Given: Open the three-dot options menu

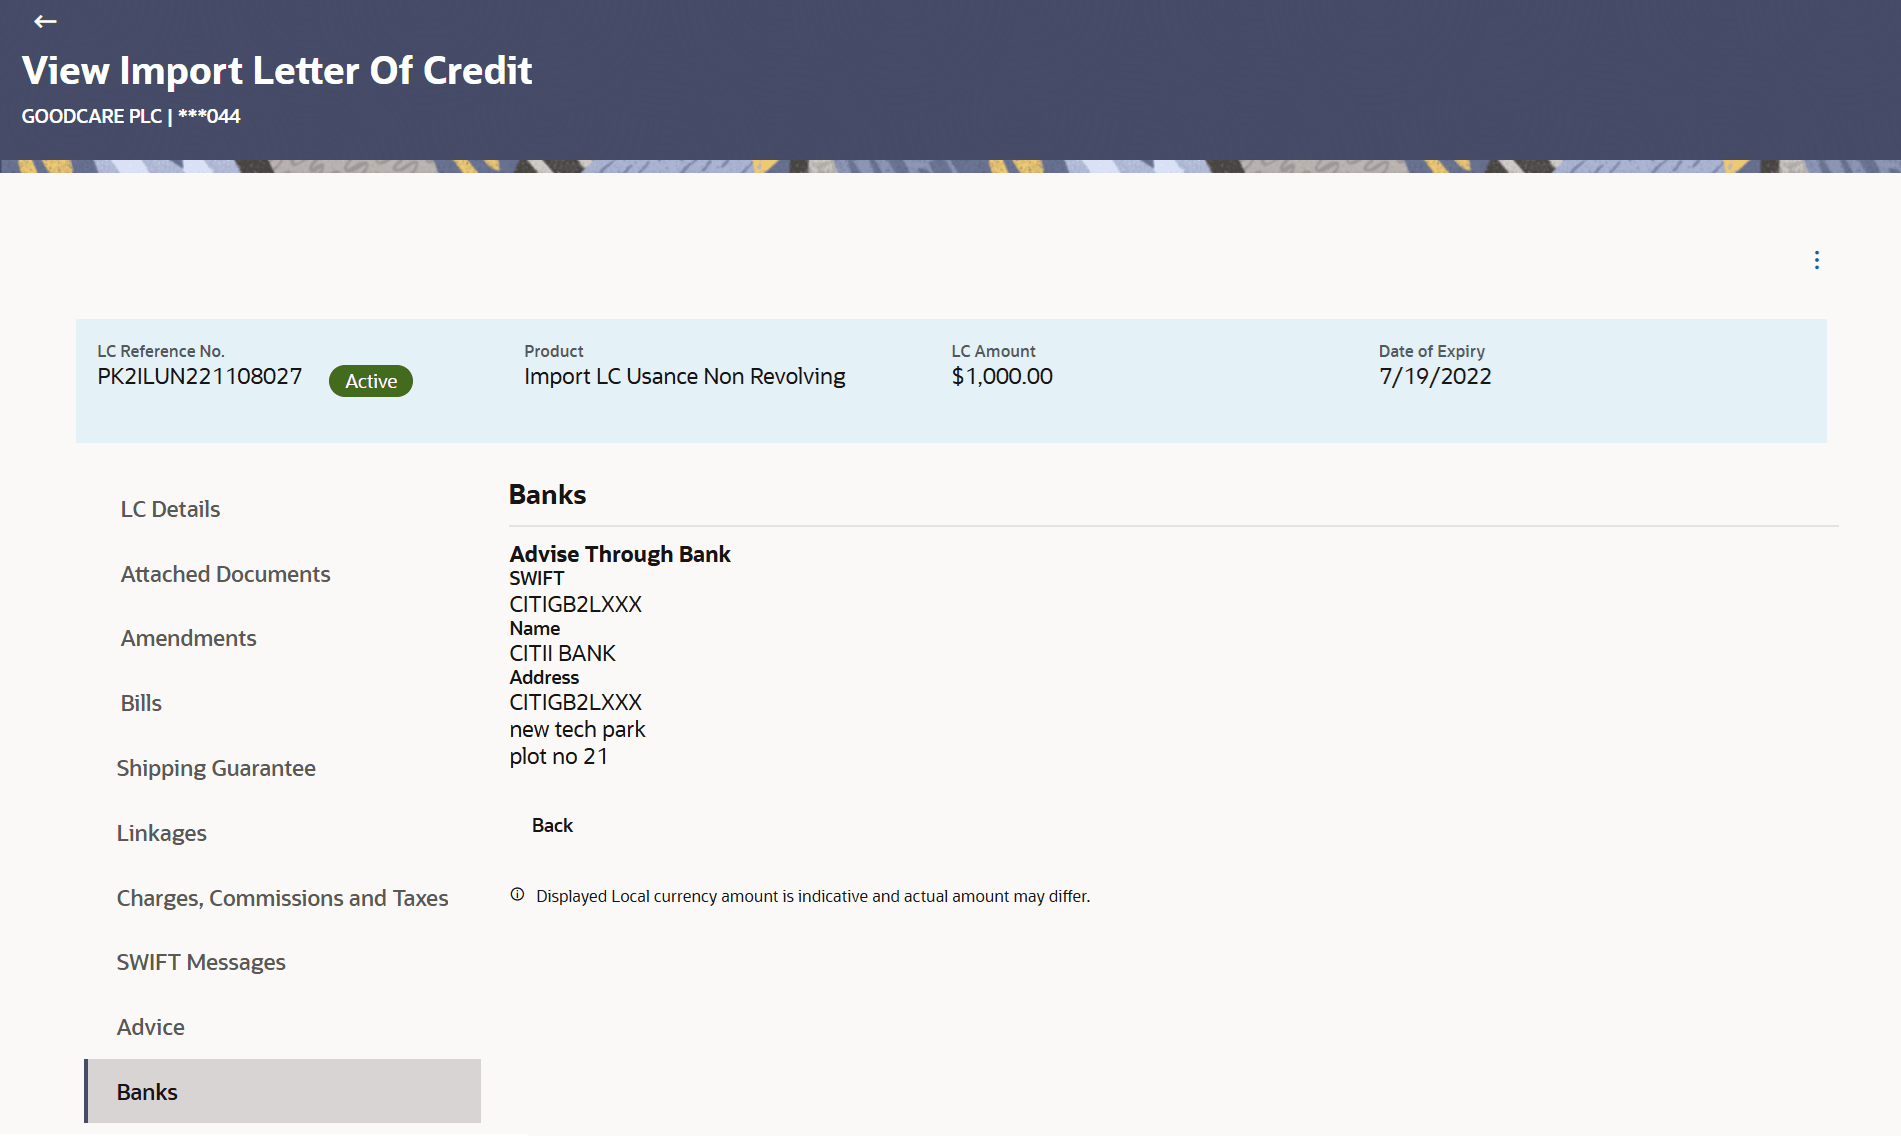Looking at the screenshot, I should pyautogui.click(x=1816, y=260).
